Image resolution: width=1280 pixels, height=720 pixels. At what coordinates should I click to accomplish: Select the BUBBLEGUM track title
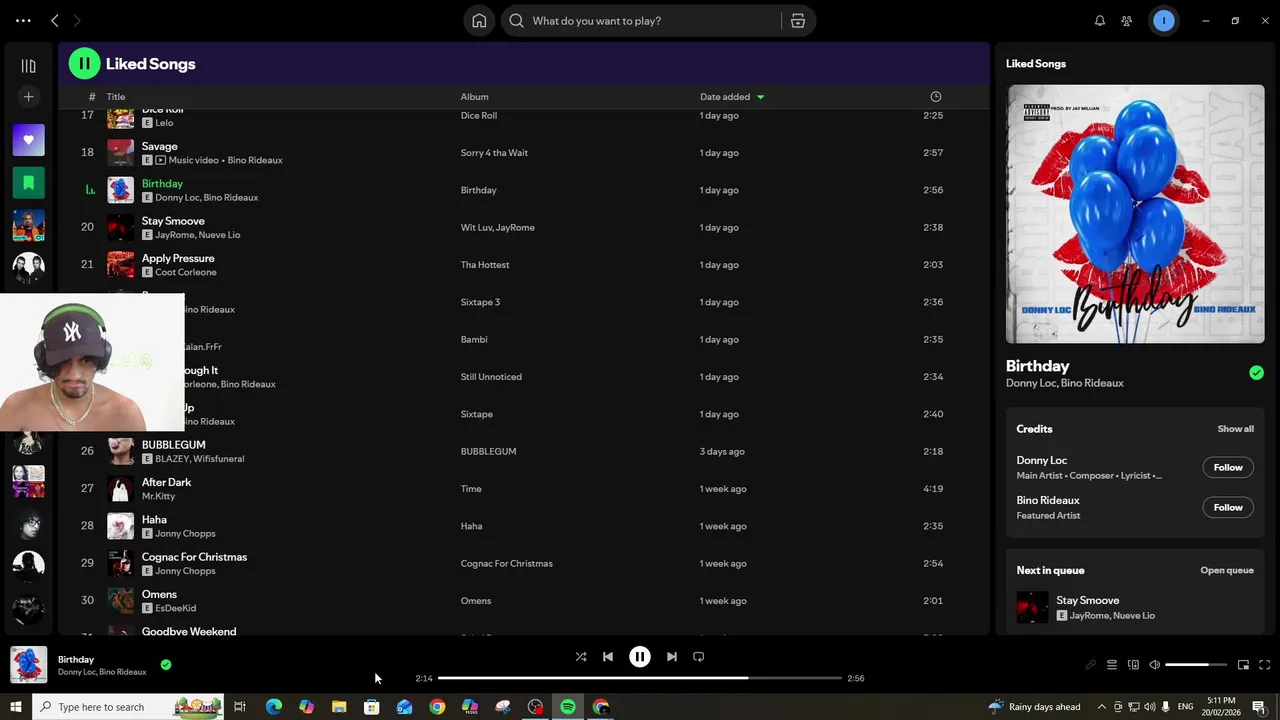click(173, 445)
